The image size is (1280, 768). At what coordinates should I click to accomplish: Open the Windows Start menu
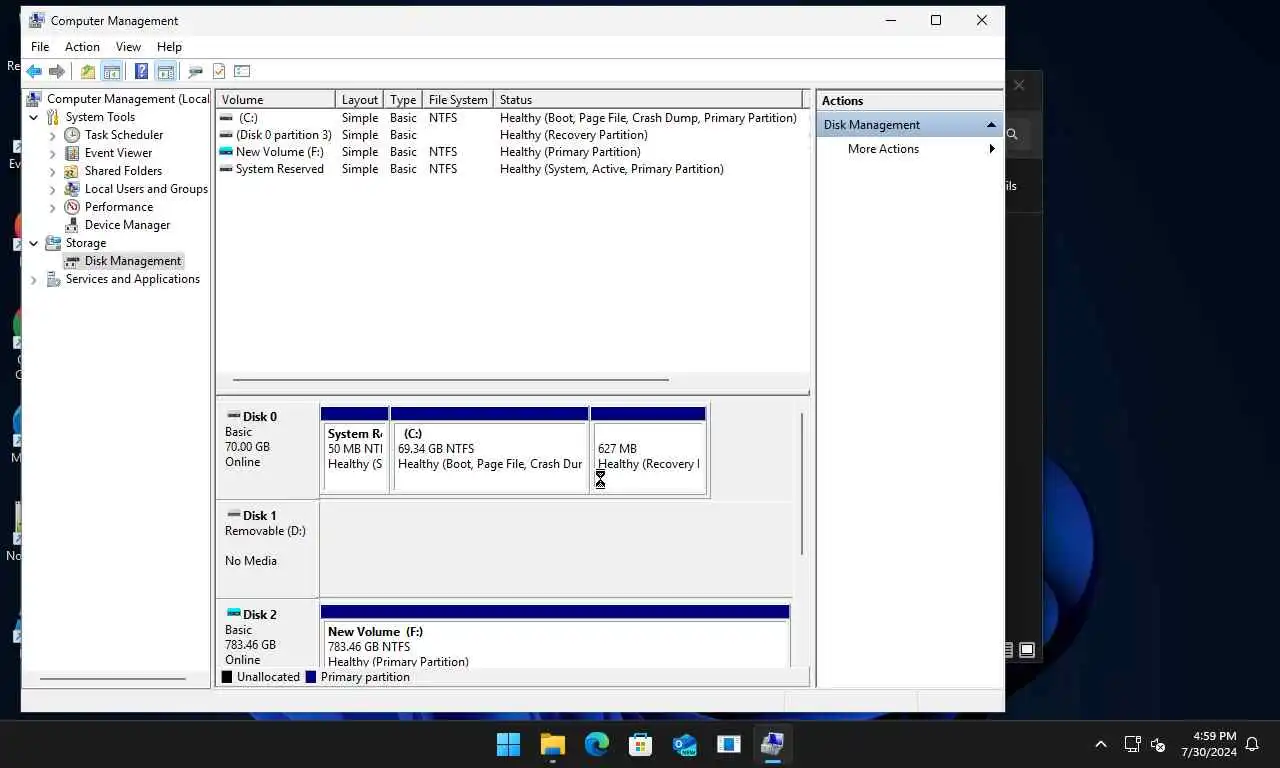click(508, 744)
